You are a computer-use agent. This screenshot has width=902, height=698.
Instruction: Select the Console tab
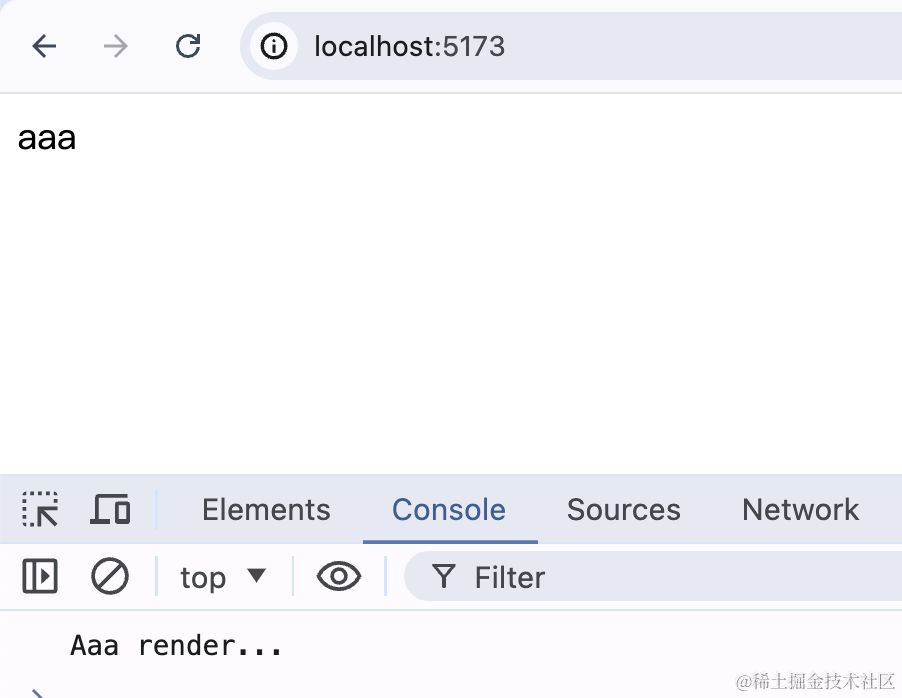pyautogui.click(x=449, y=510)
